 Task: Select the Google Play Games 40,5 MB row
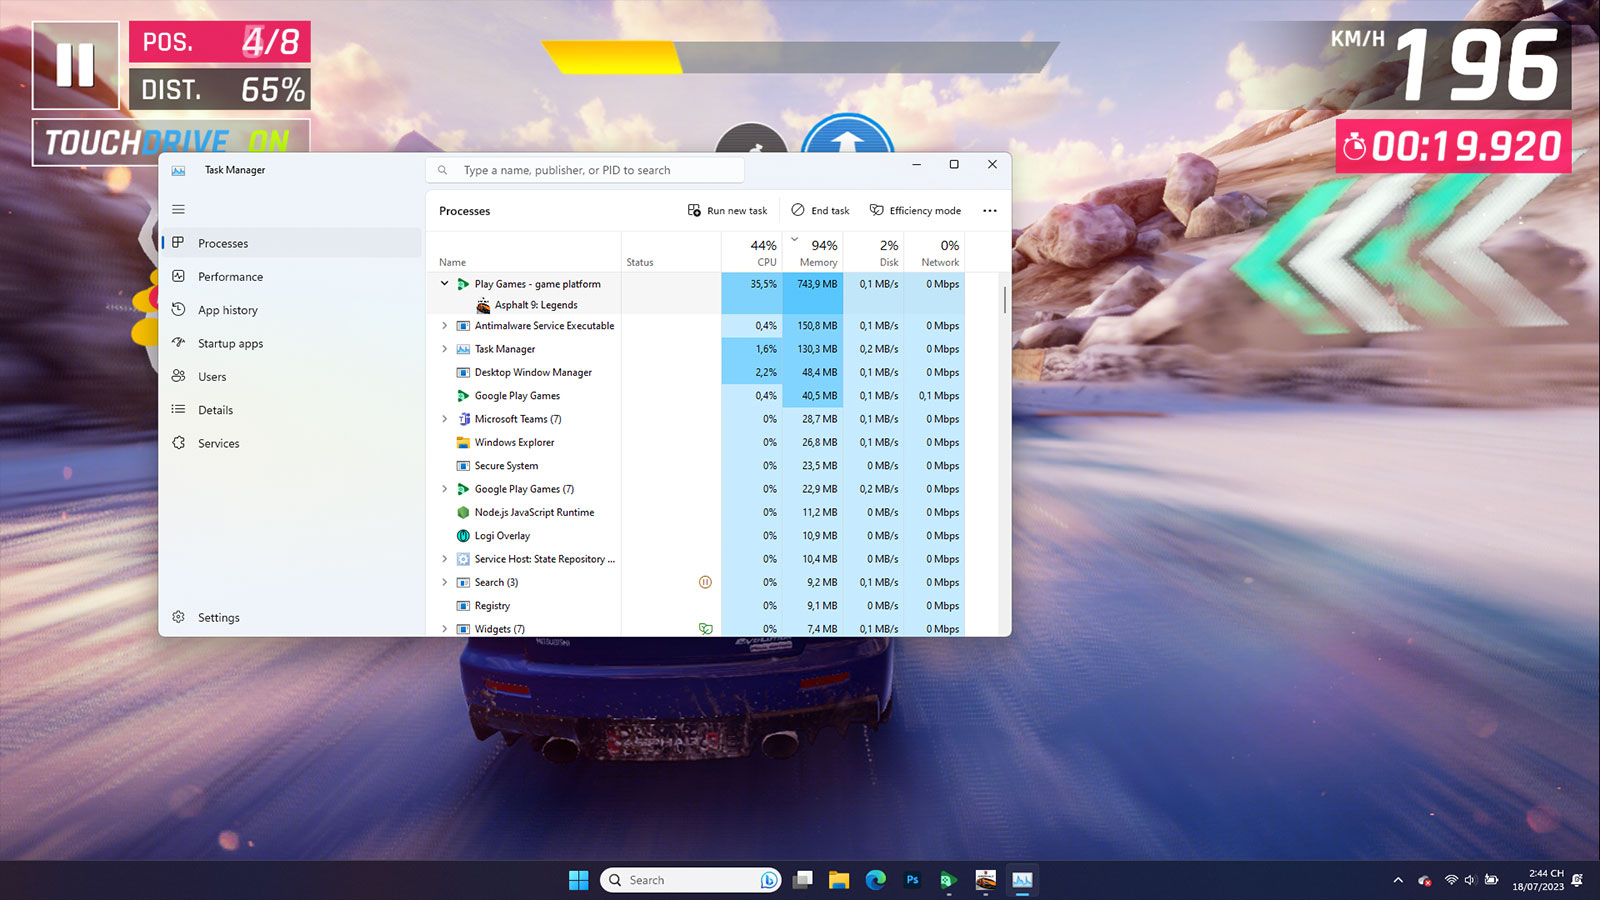tap(696, 396)
